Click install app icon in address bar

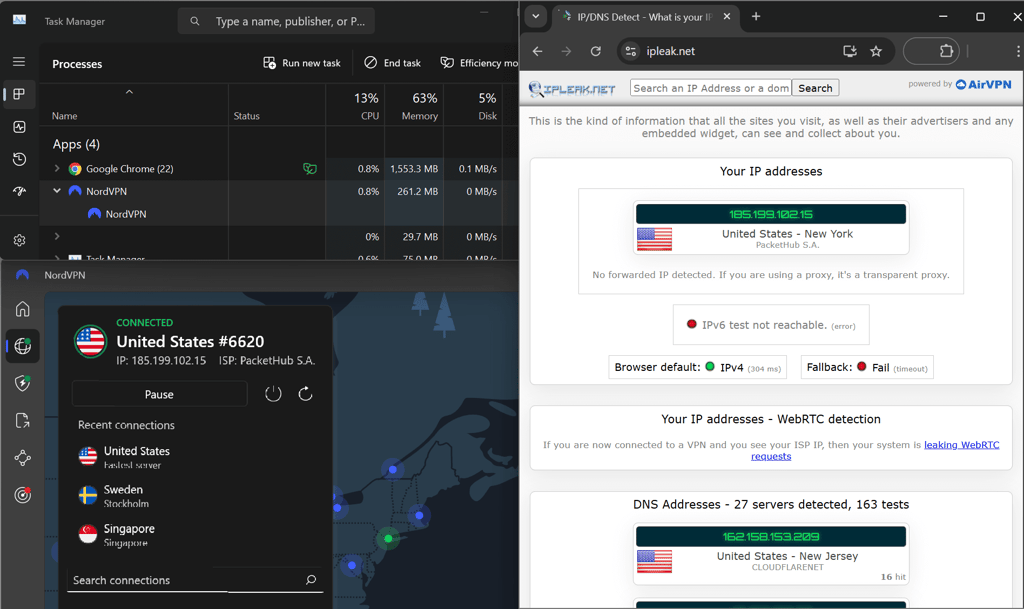point(850,51)
